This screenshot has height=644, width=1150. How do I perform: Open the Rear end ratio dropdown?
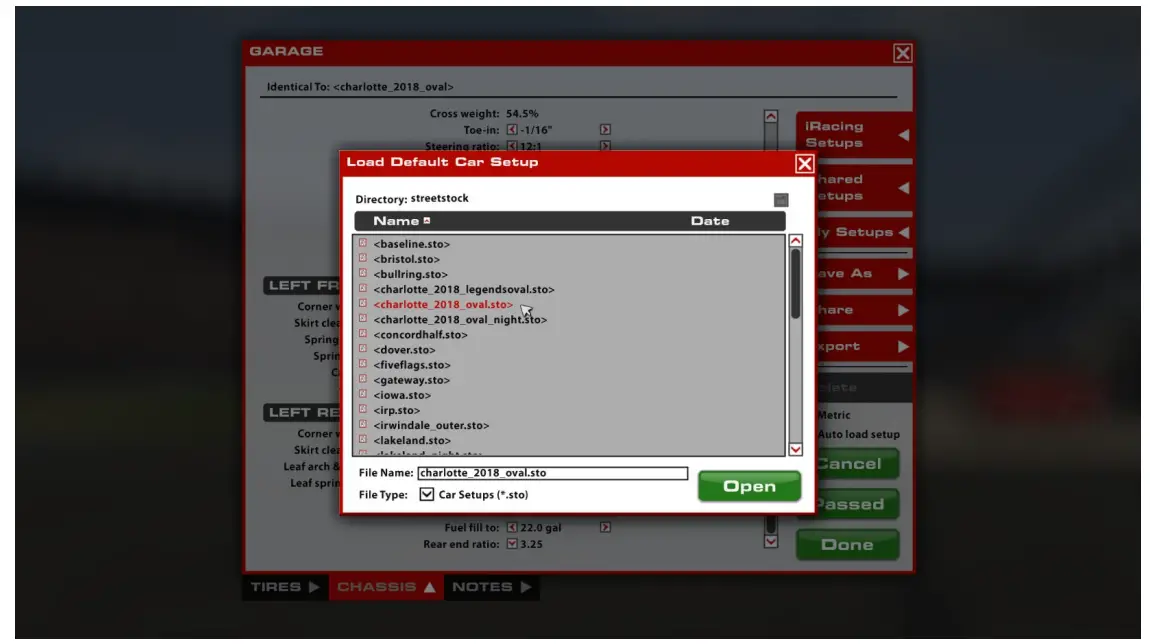512,544
